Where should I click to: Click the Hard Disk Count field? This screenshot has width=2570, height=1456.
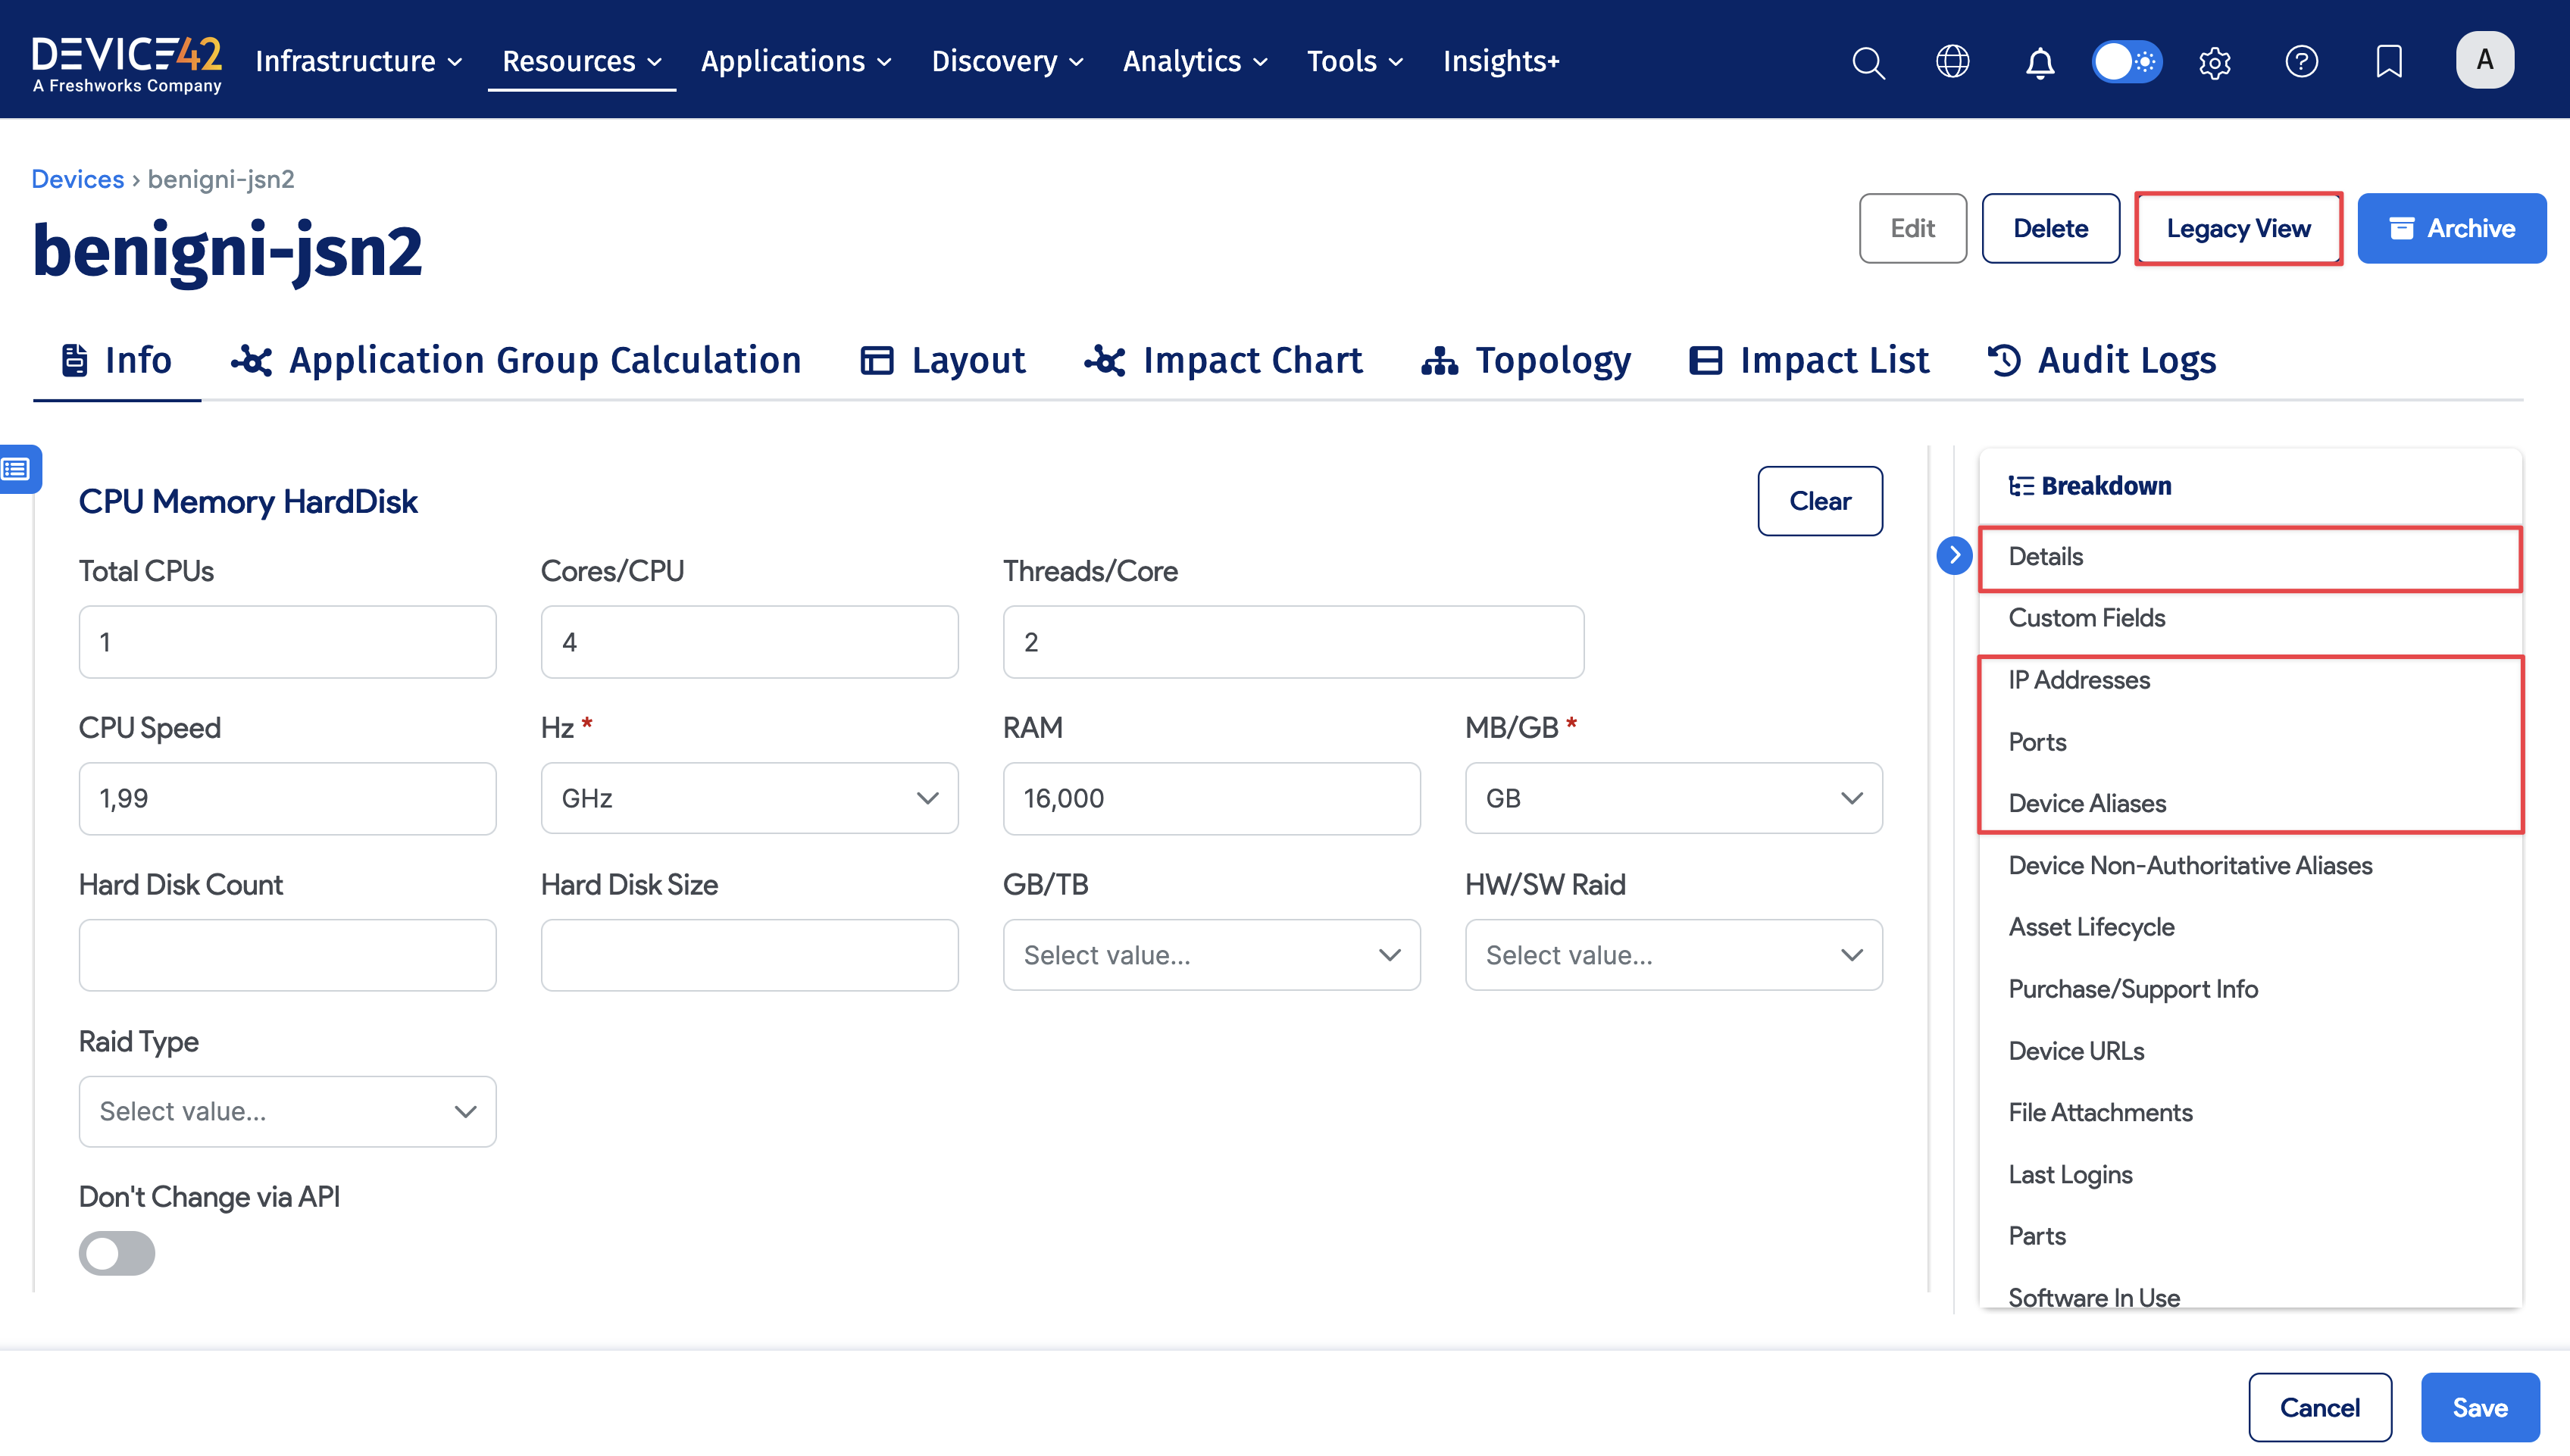click(x=287, y=955)
